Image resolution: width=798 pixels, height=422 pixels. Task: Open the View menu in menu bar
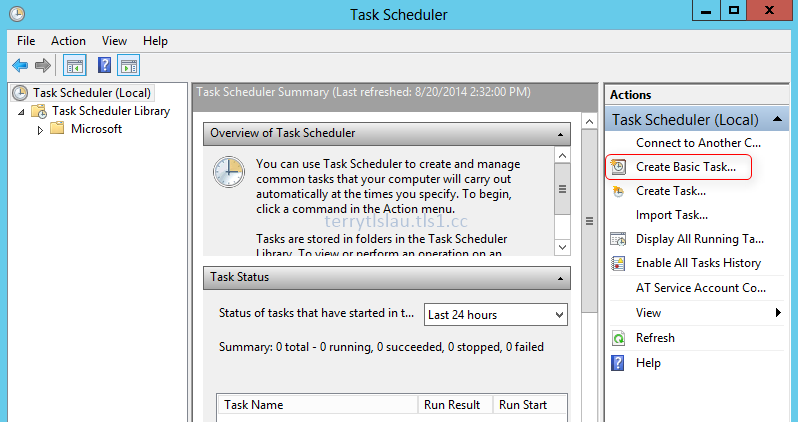tap(114, 41)
